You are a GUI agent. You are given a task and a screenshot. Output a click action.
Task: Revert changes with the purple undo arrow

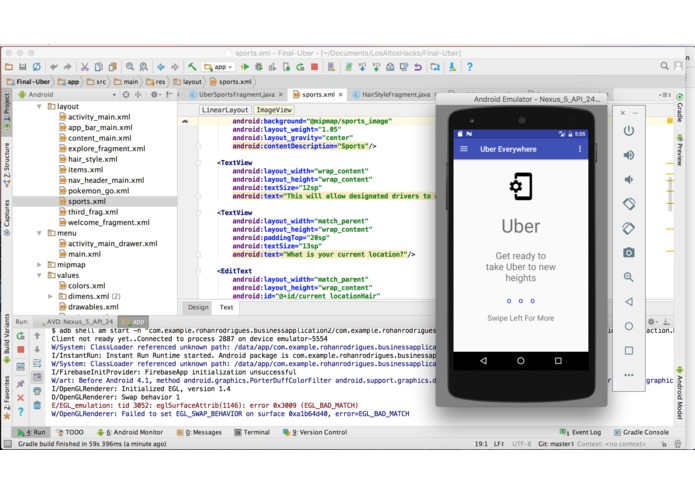(418, 67)
